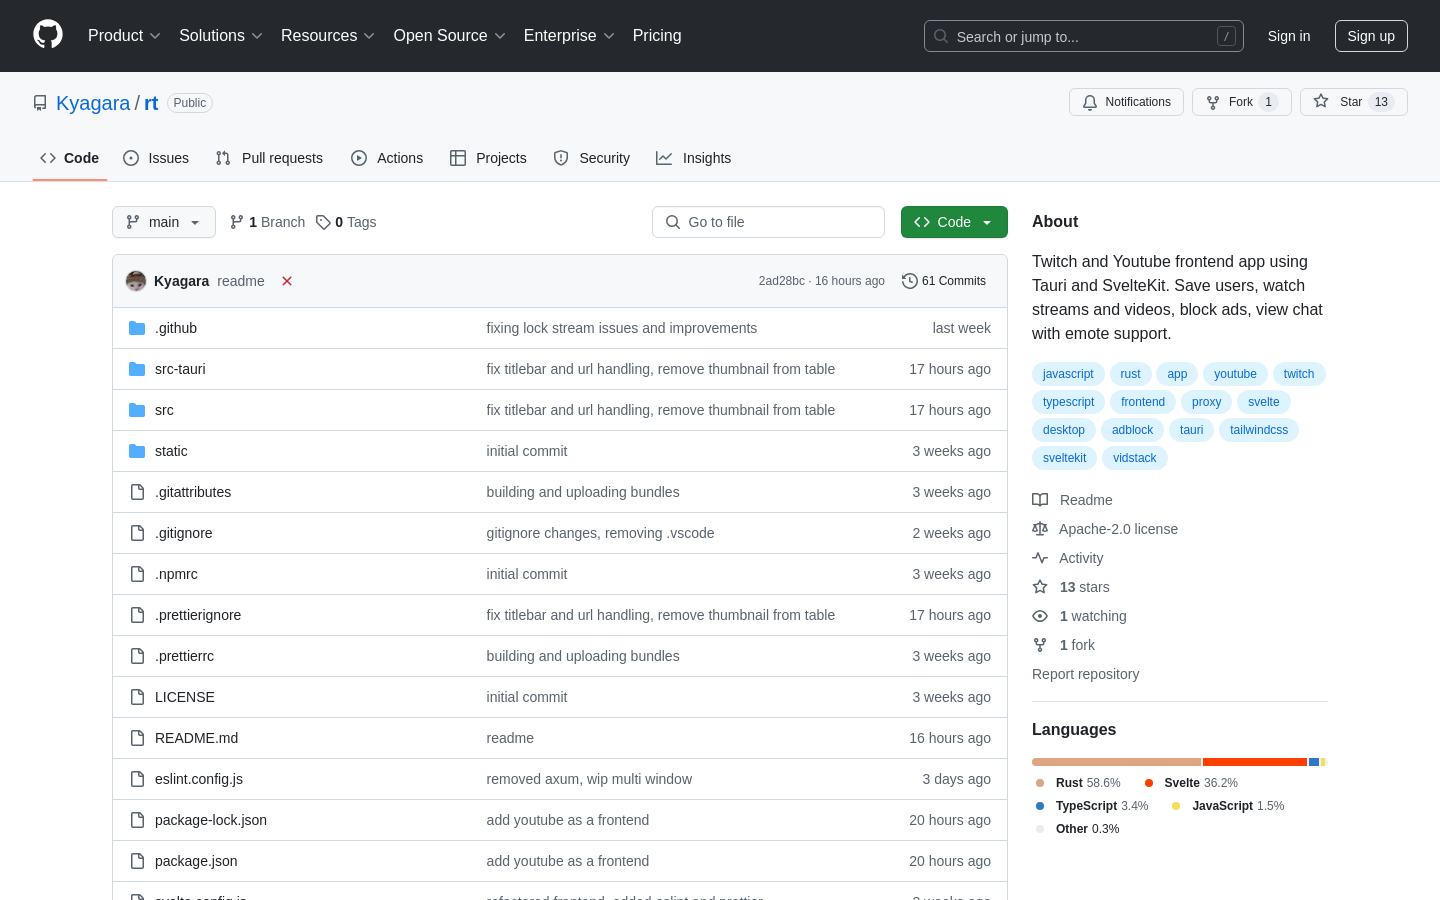Click the Svelte segment of language bar

1255,762
